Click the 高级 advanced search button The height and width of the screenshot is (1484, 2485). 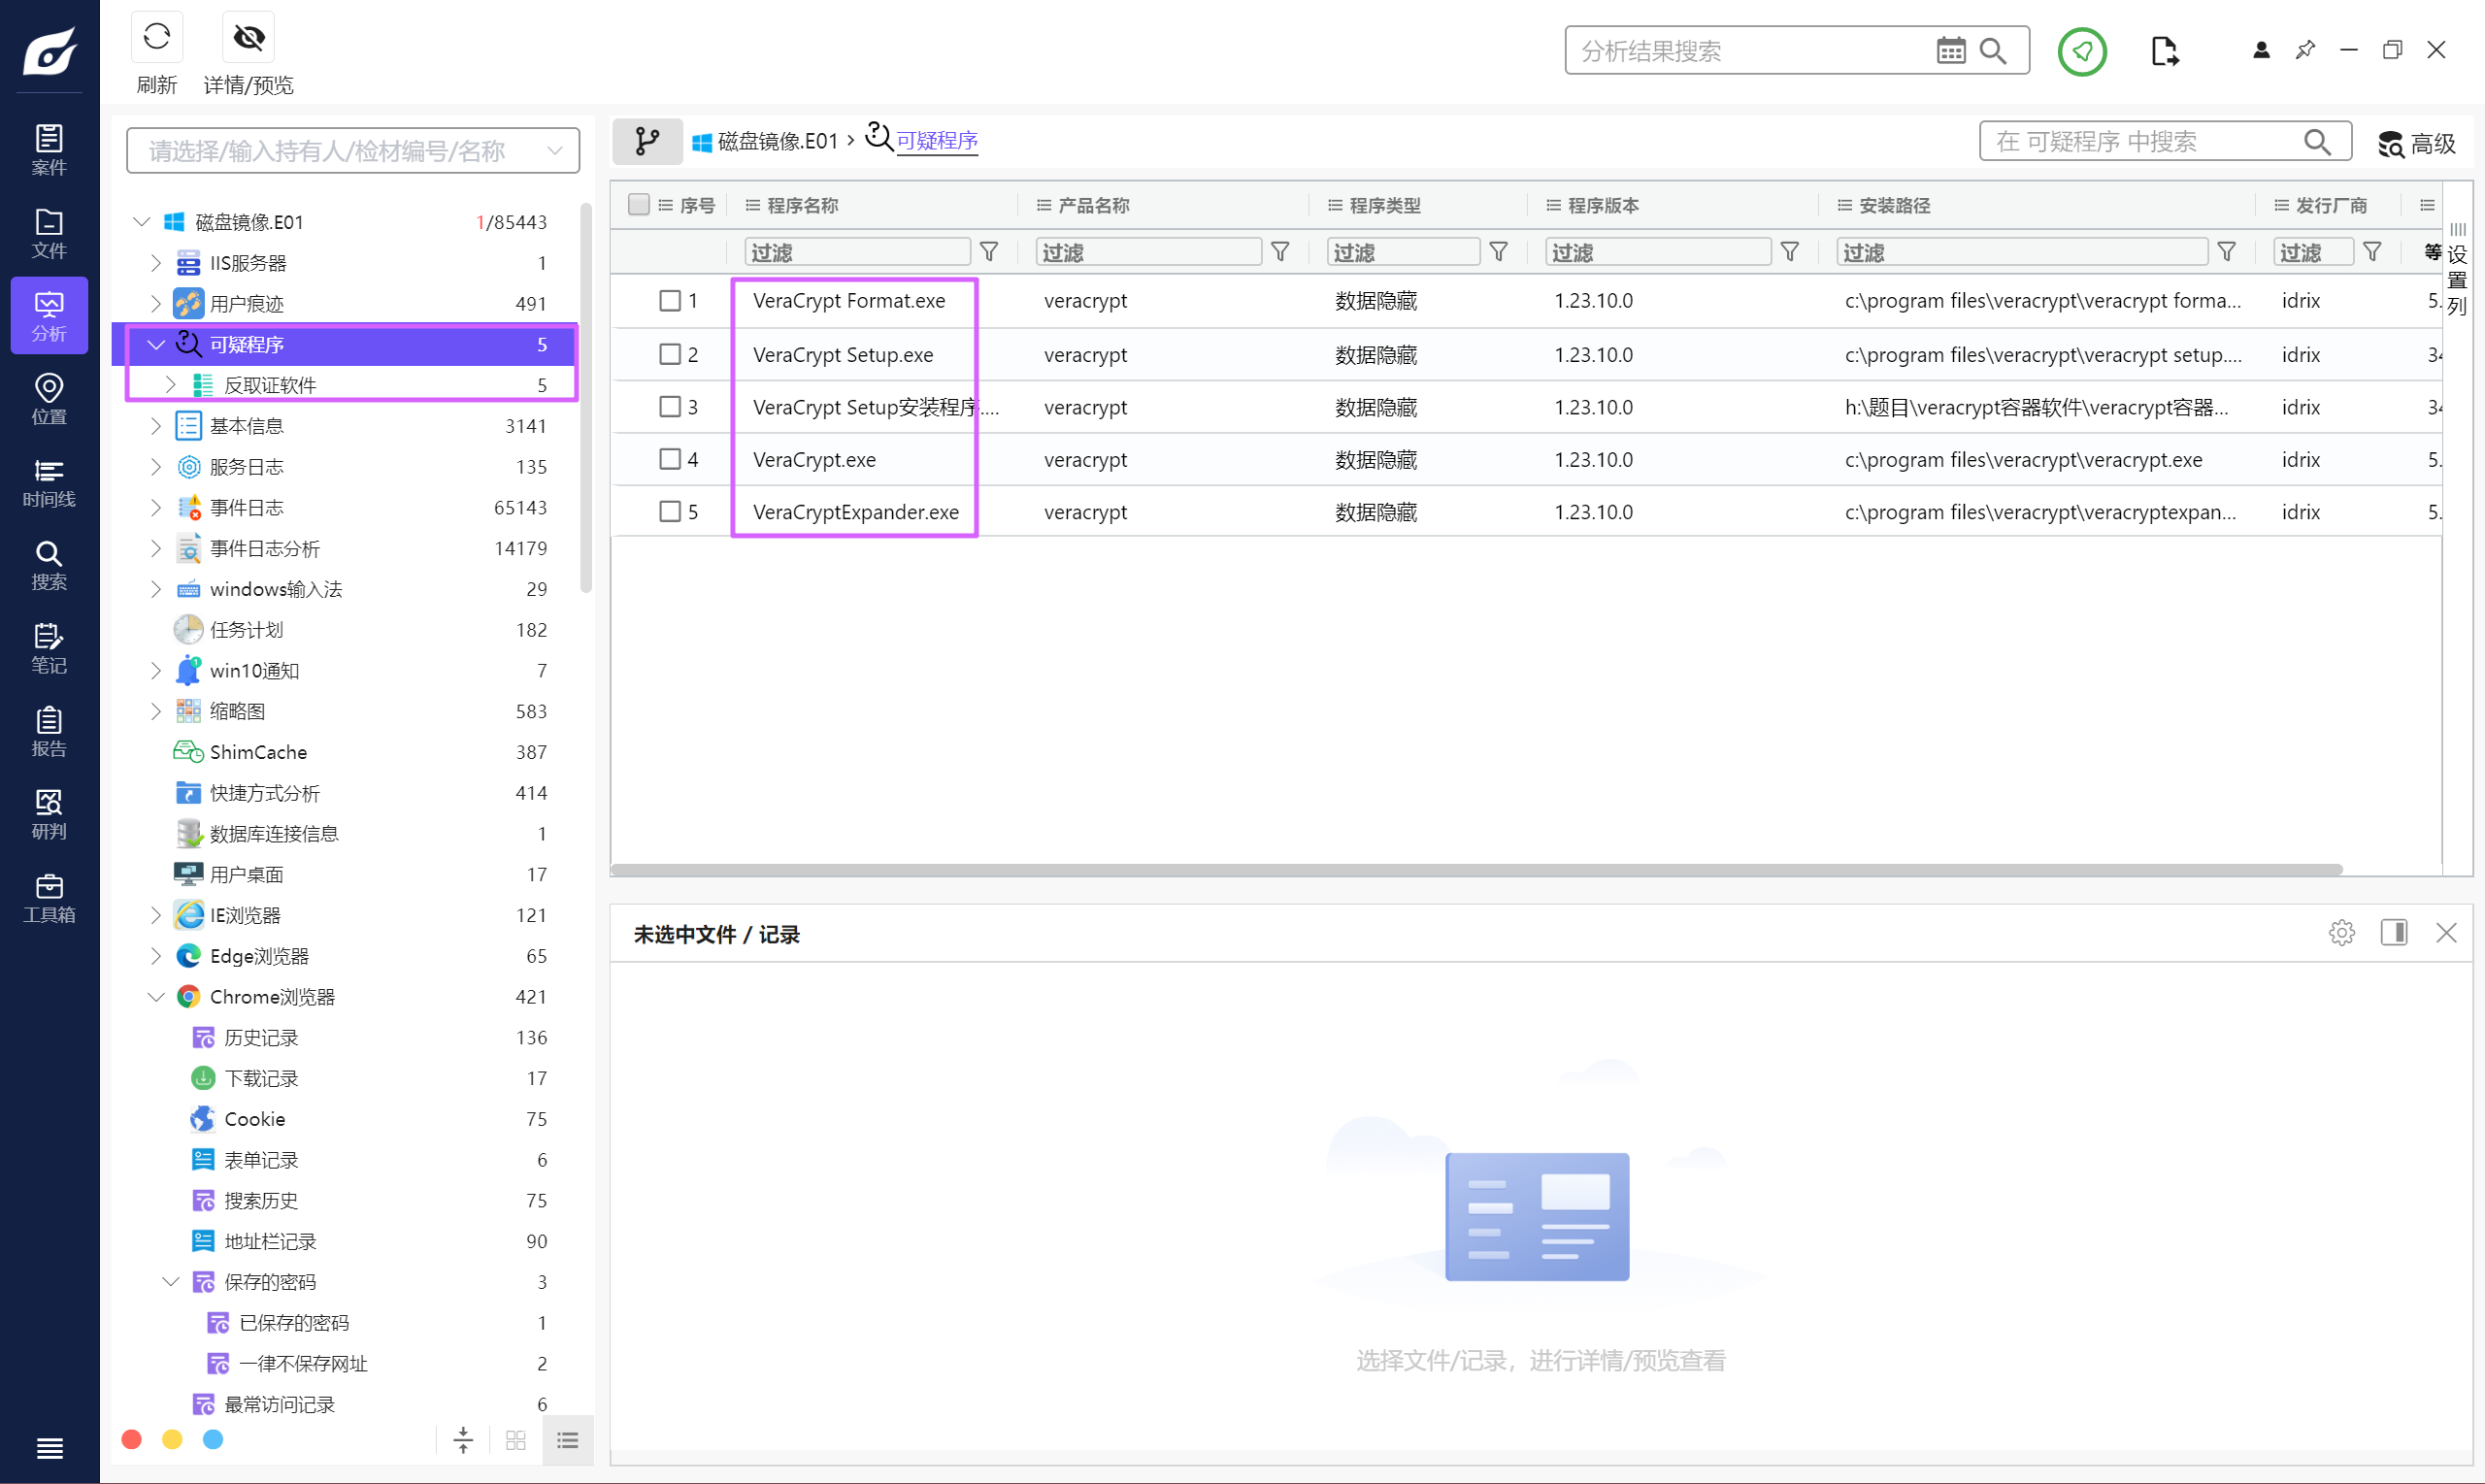tap(2417, 143)
